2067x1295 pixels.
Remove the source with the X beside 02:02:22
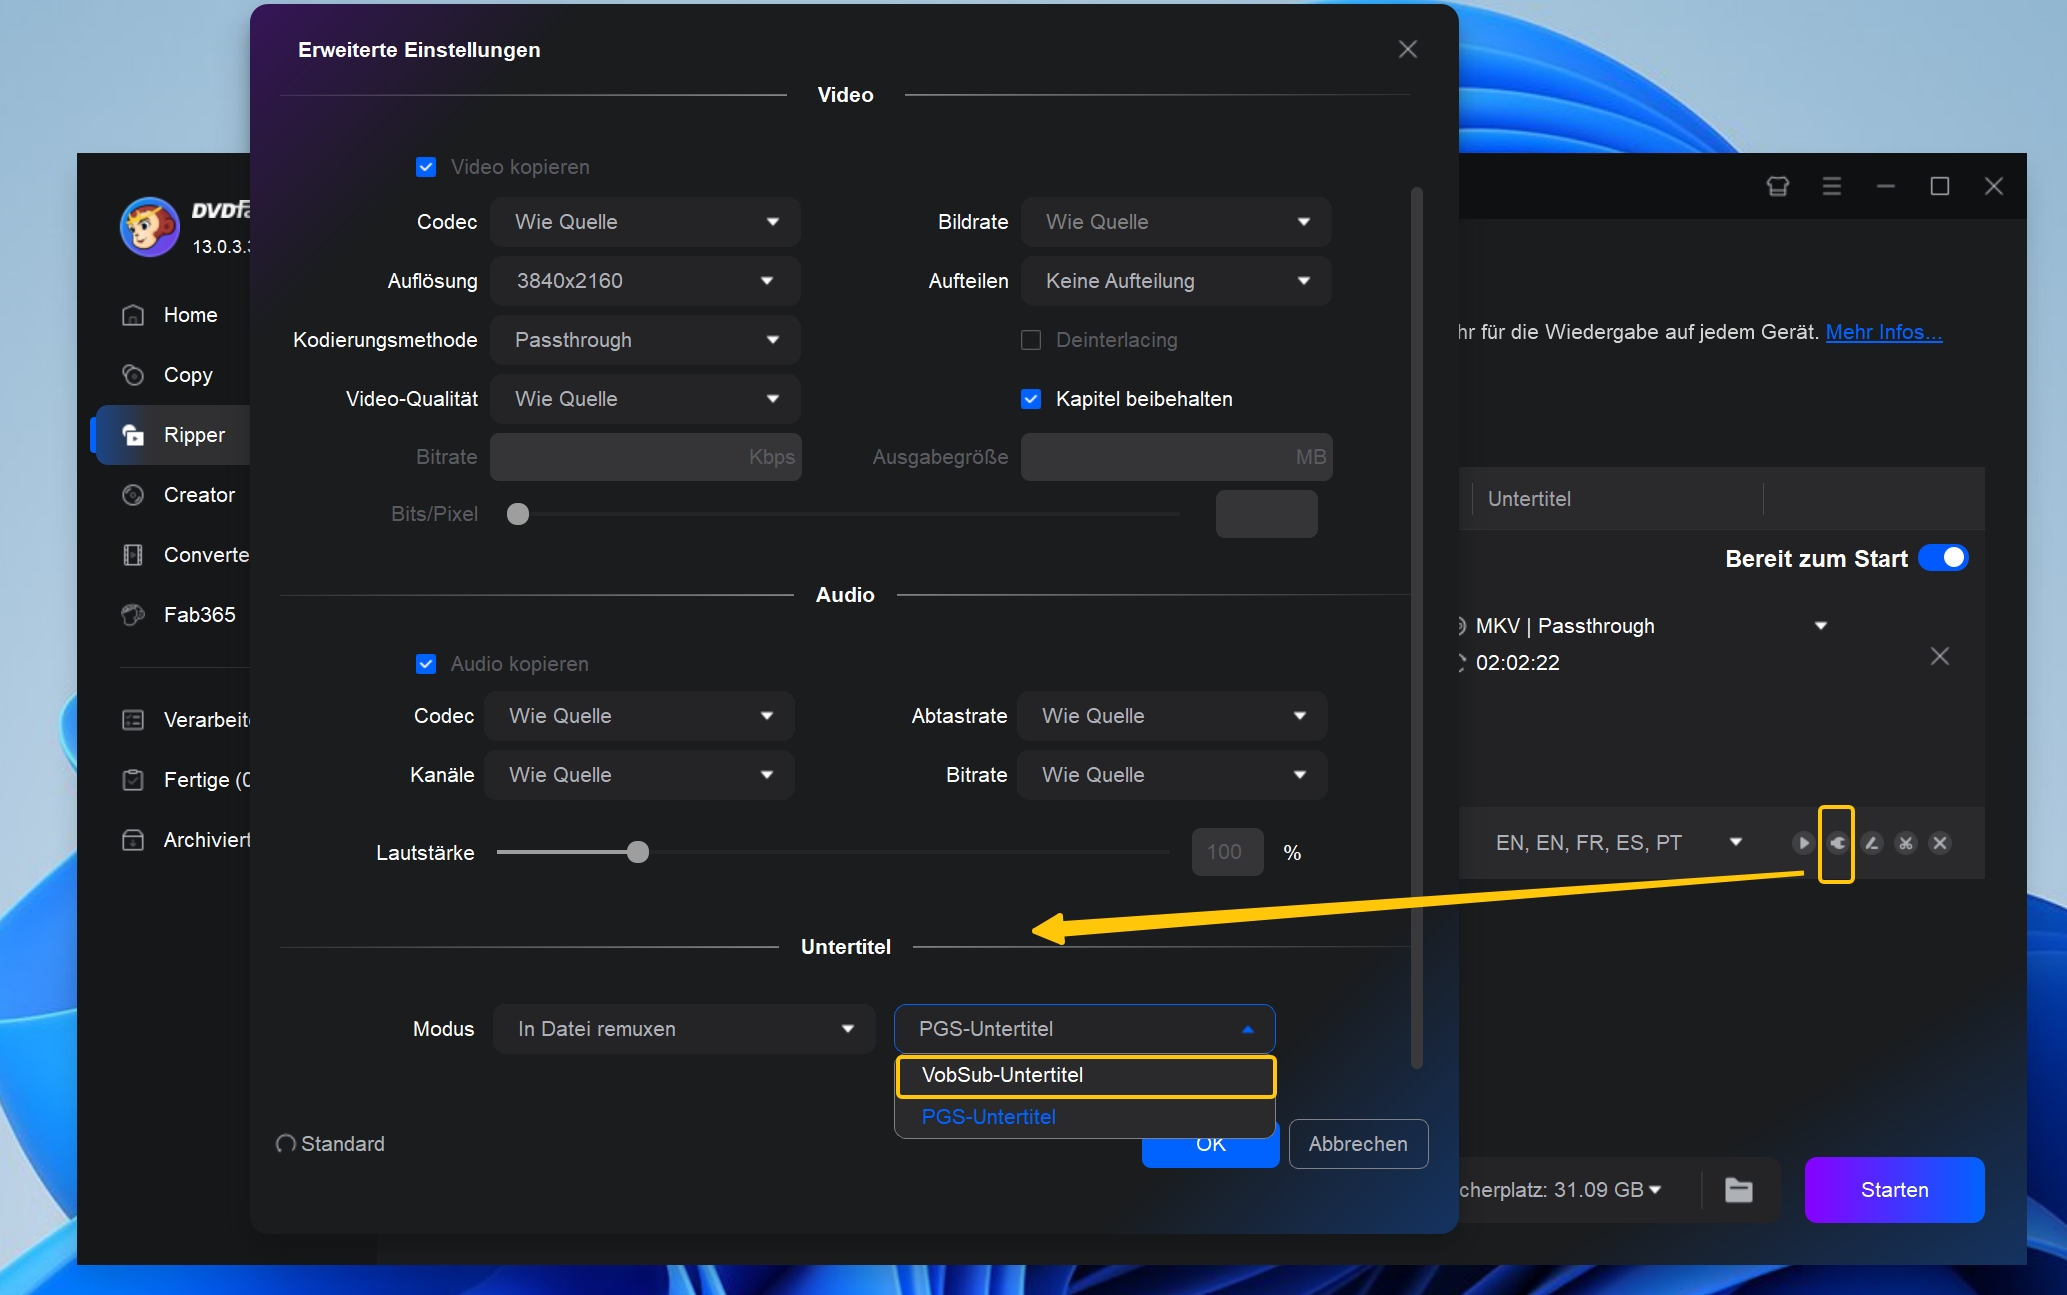click(x=1940, y=656)
